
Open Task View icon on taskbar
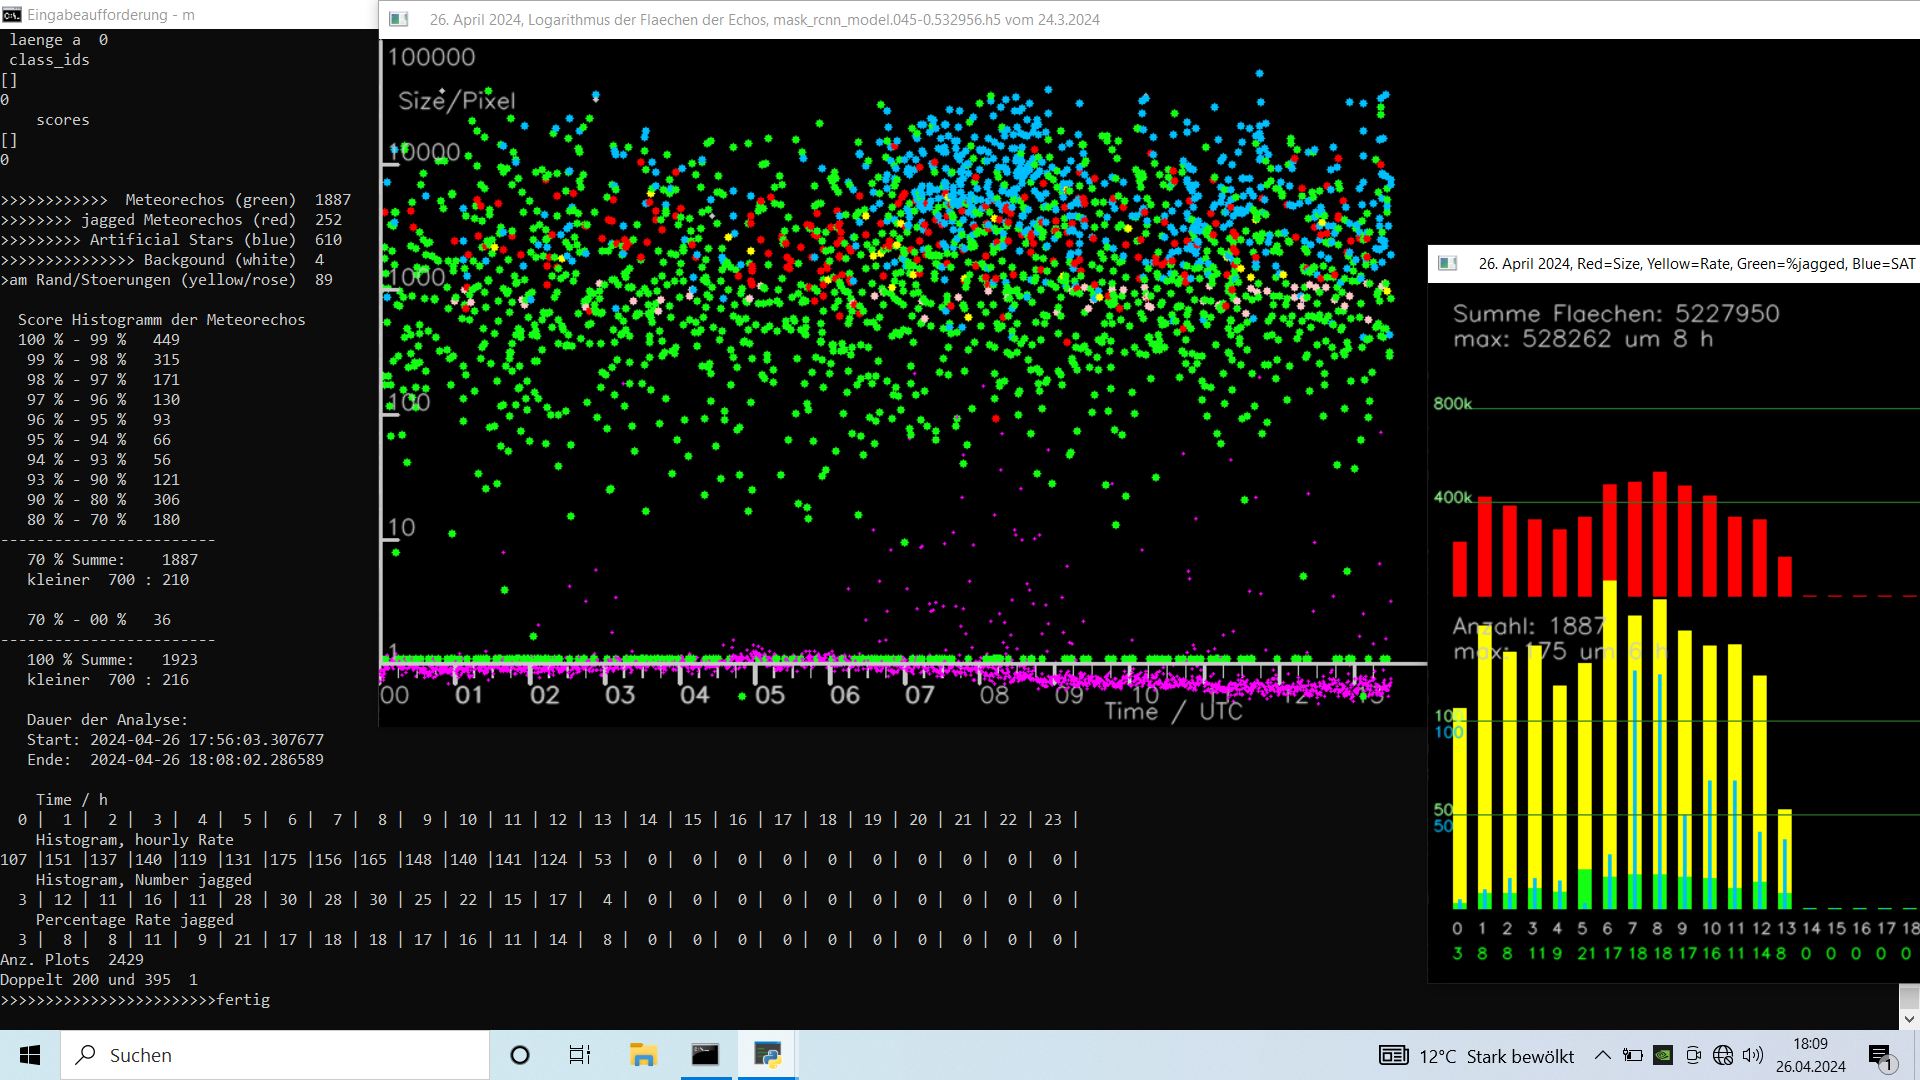[580, 1055]
